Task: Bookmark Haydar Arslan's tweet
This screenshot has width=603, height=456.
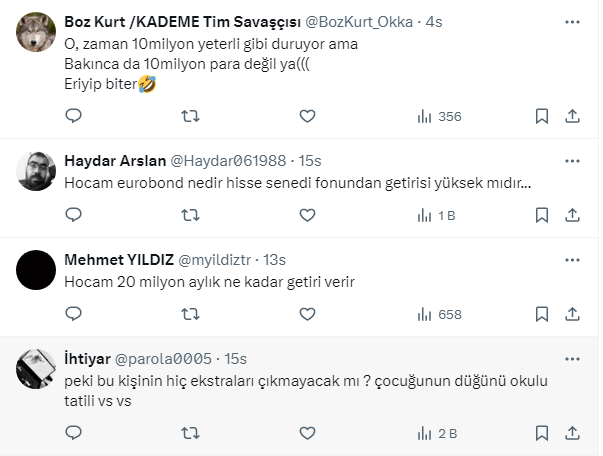Action: pos(541,215)
